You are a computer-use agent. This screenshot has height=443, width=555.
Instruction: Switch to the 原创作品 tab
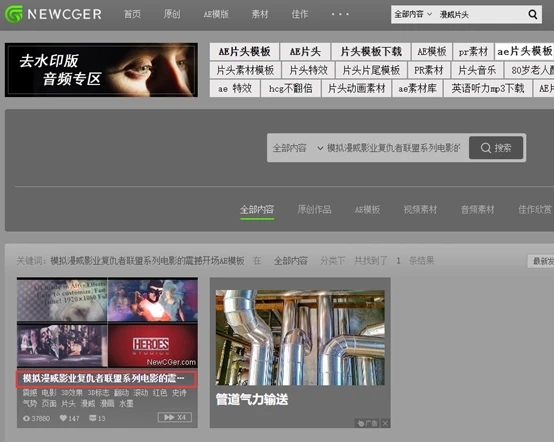314,209
